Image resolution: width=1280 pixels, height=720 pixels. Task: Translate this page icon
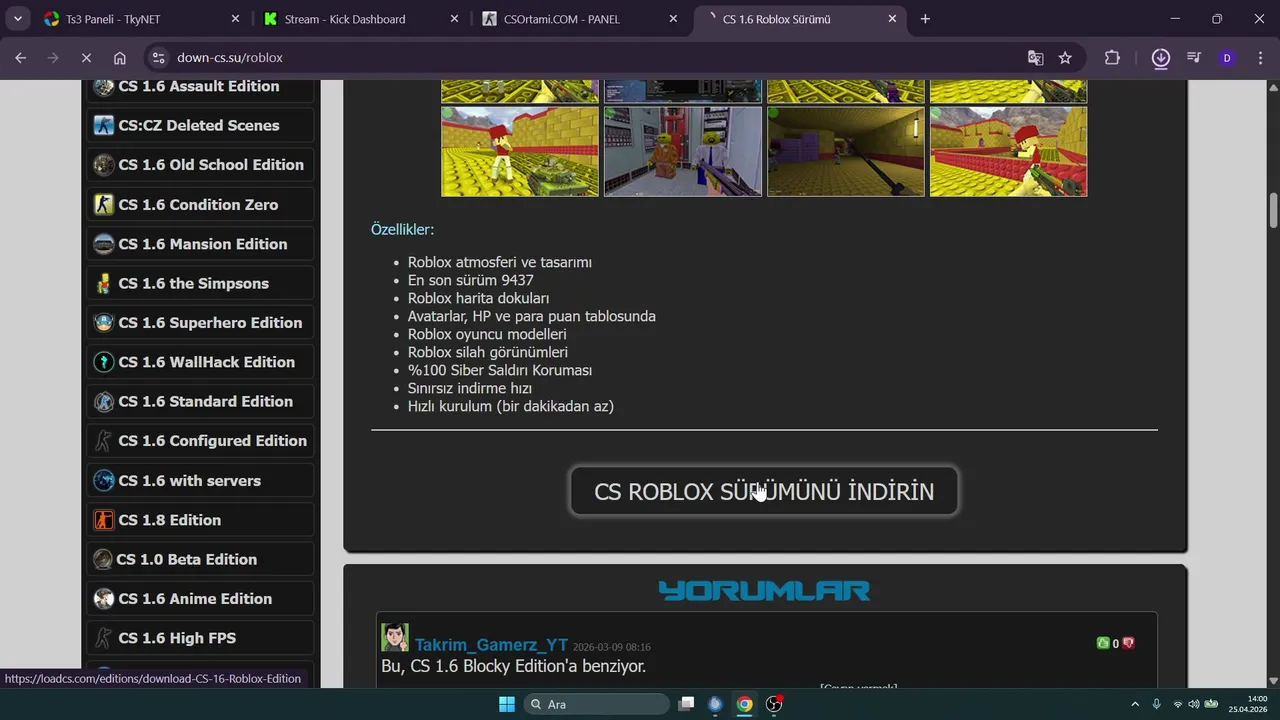(1035, 58)
